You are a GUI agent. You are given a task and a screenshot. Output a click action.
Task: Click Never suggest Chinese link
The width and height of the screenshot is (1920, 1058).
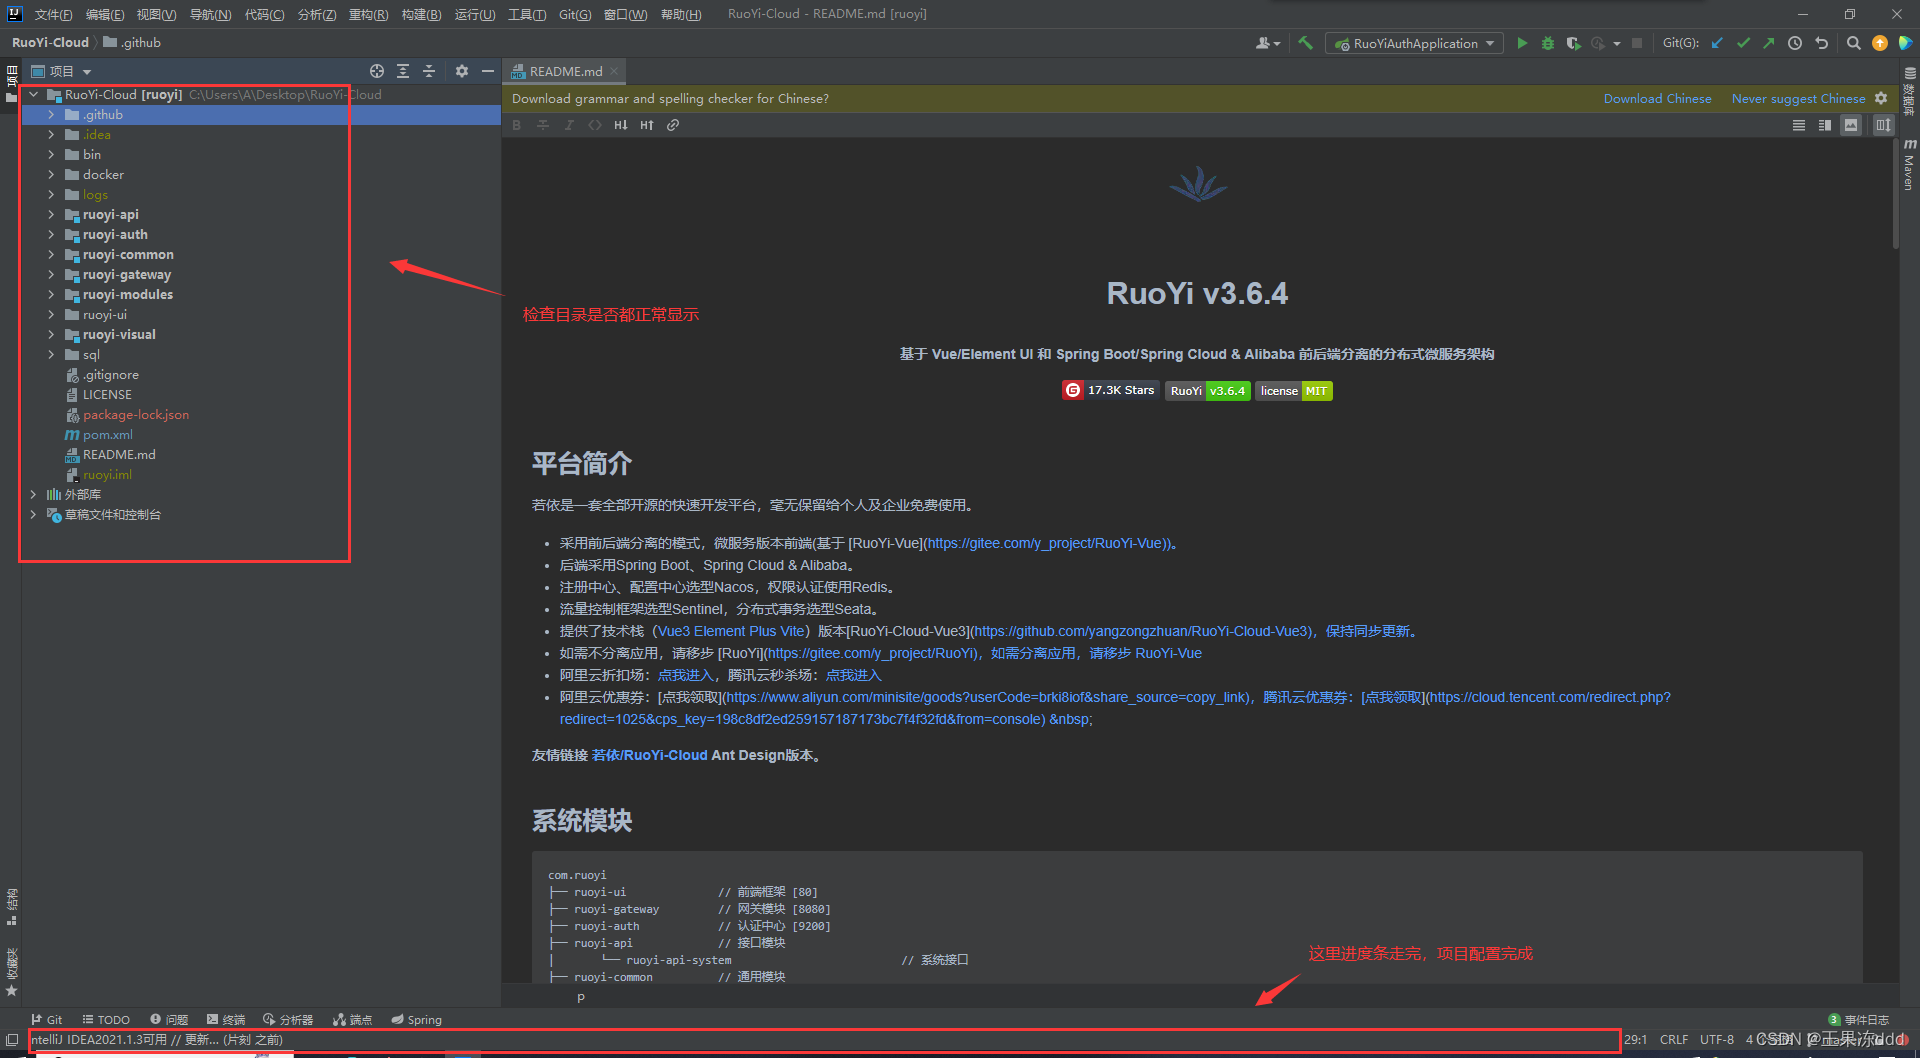(x=1798, y=98)
